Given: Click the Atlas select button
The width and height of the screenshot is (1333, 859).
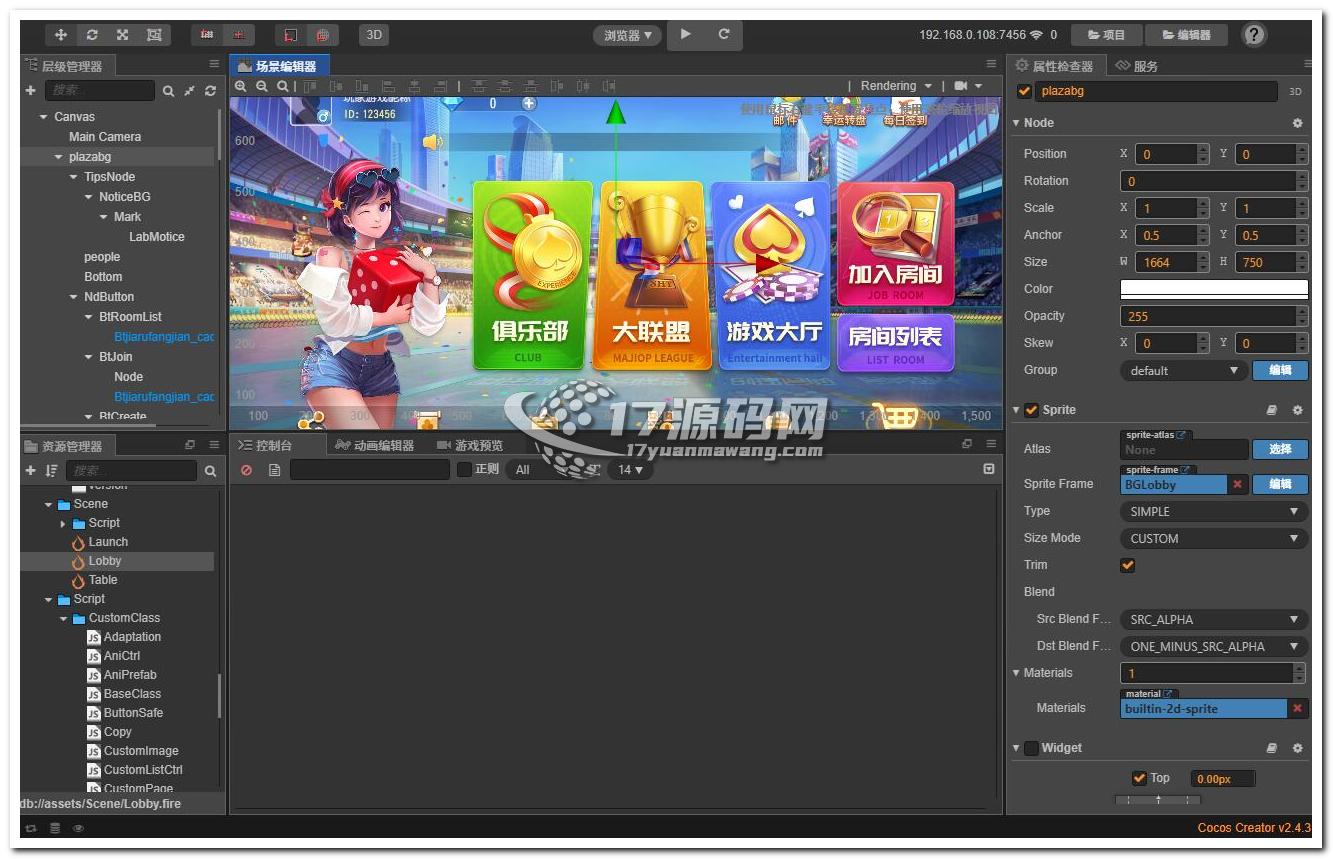Looking at the screenshot, I should (1280, 449).
